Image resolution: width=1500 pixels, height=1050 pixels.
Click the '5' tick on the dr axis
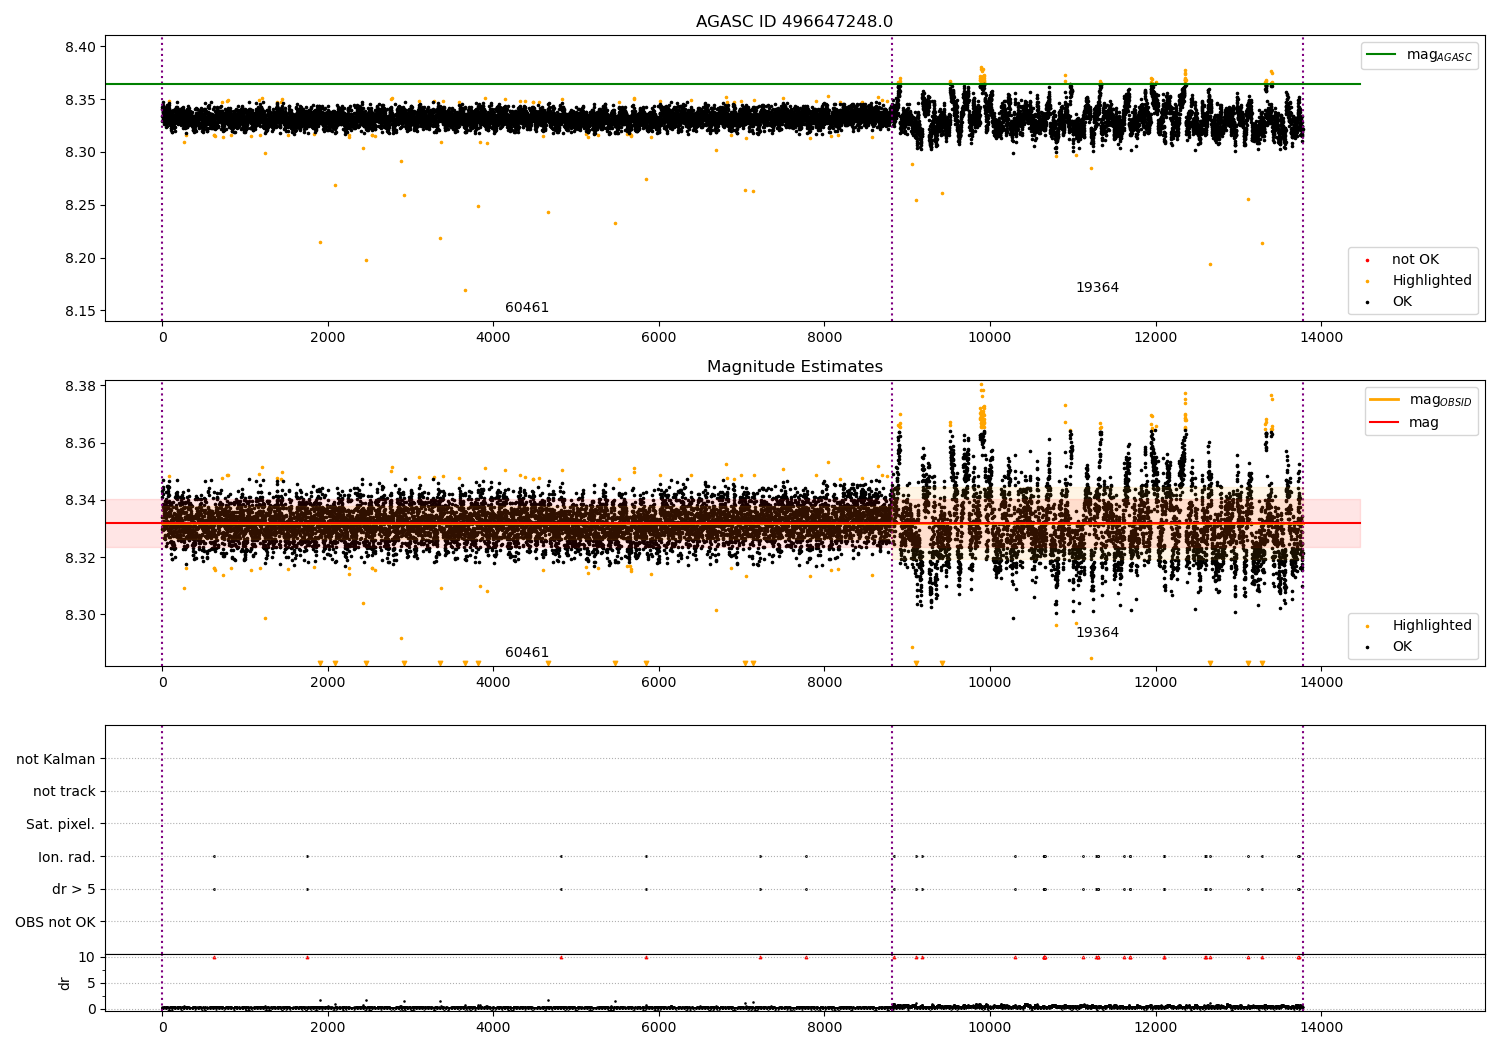91,983
